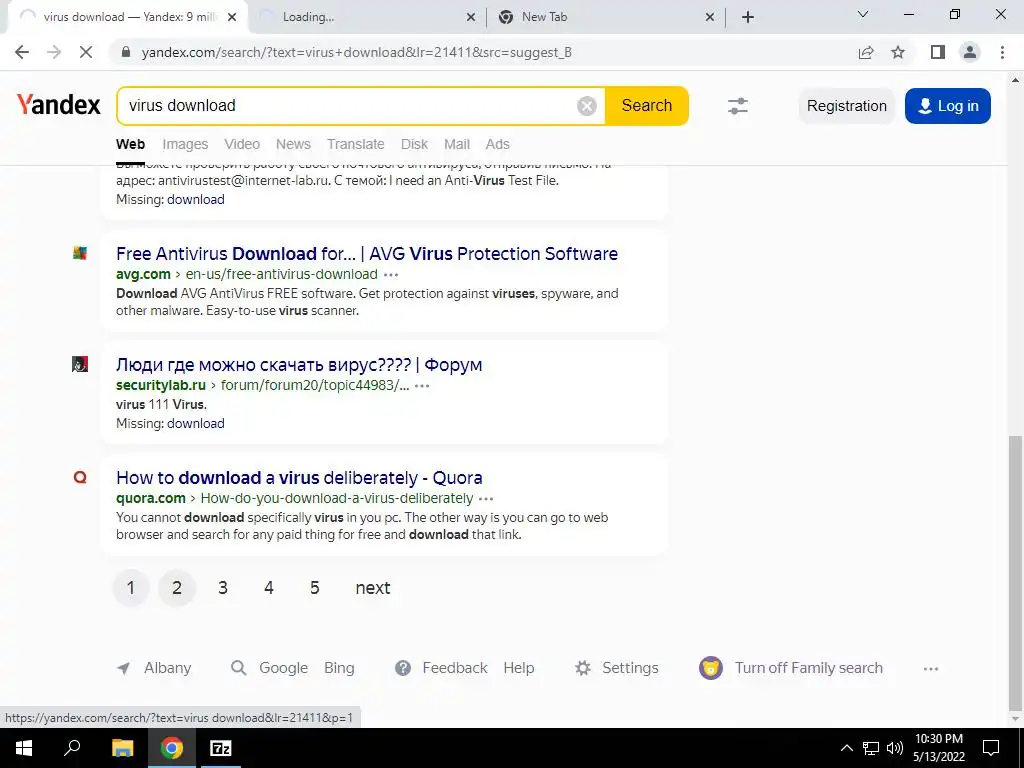Show hidden system tray icons
The height and width of the screenshot is (768, 1024).
846,748
